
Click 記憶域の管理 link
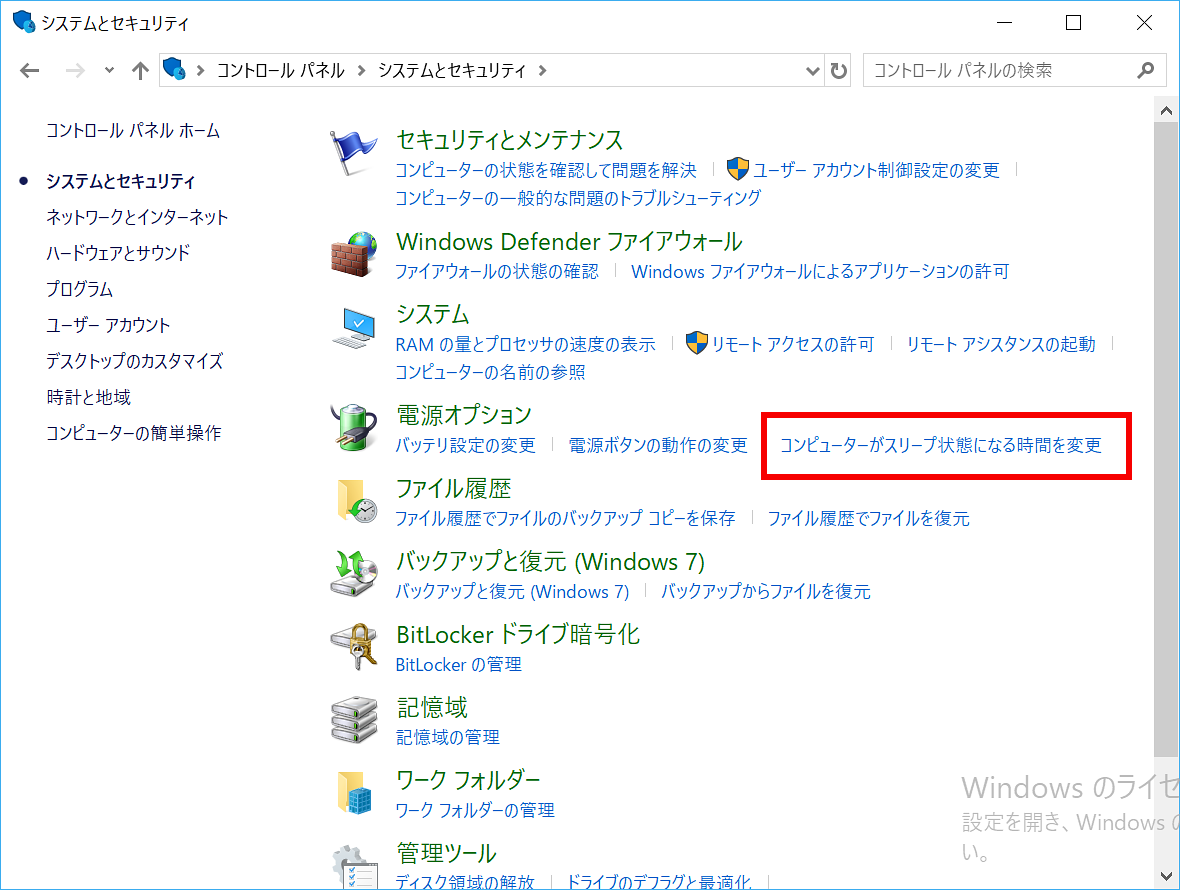tap(448, 737)
